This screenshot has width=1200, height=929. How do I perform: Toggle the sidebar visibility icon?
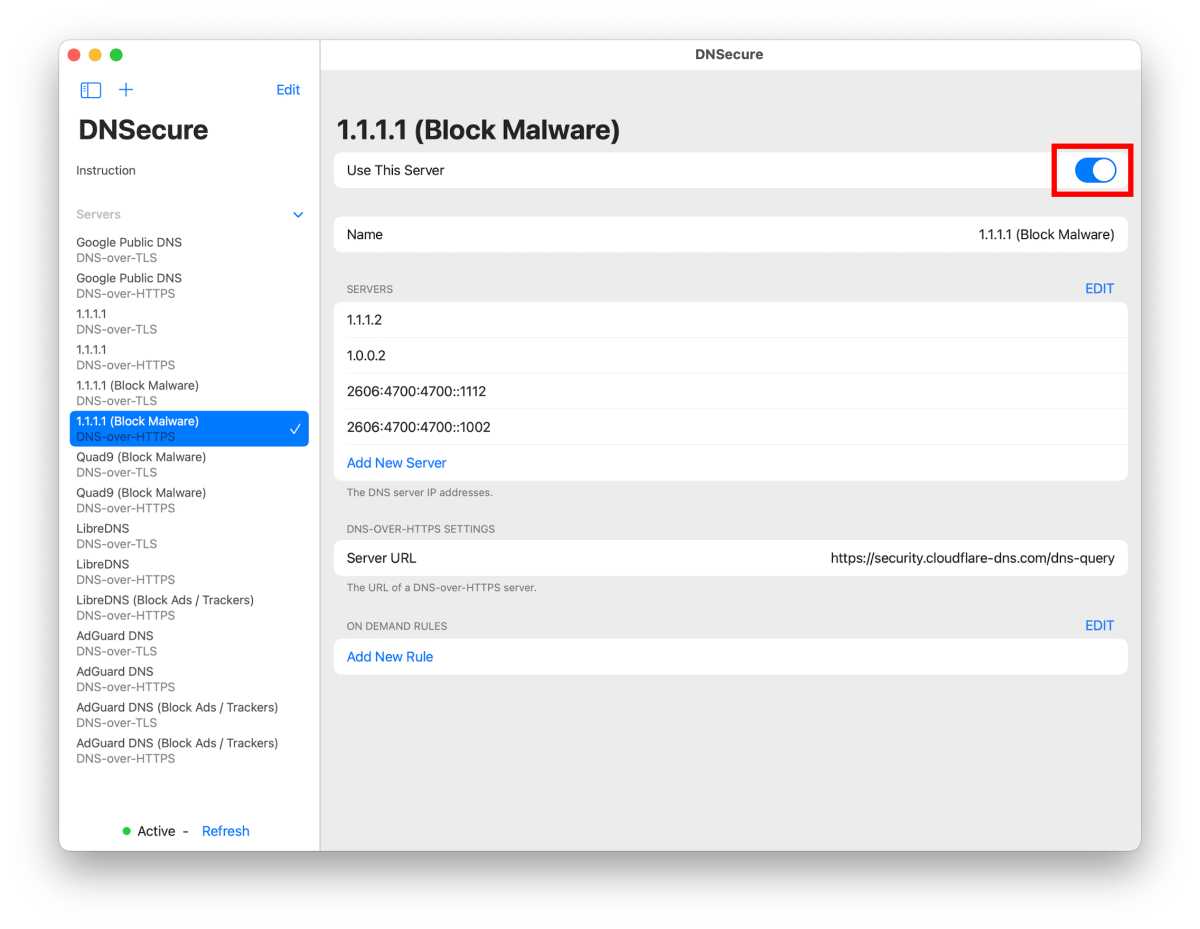91,90
